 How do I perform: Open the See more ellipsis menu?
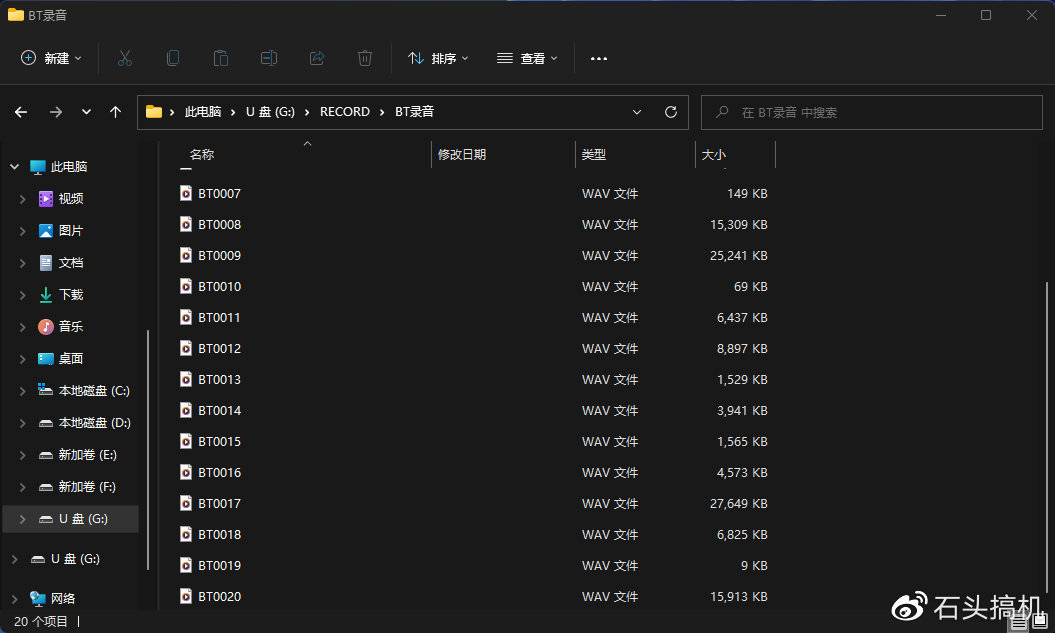click(599, 59)
